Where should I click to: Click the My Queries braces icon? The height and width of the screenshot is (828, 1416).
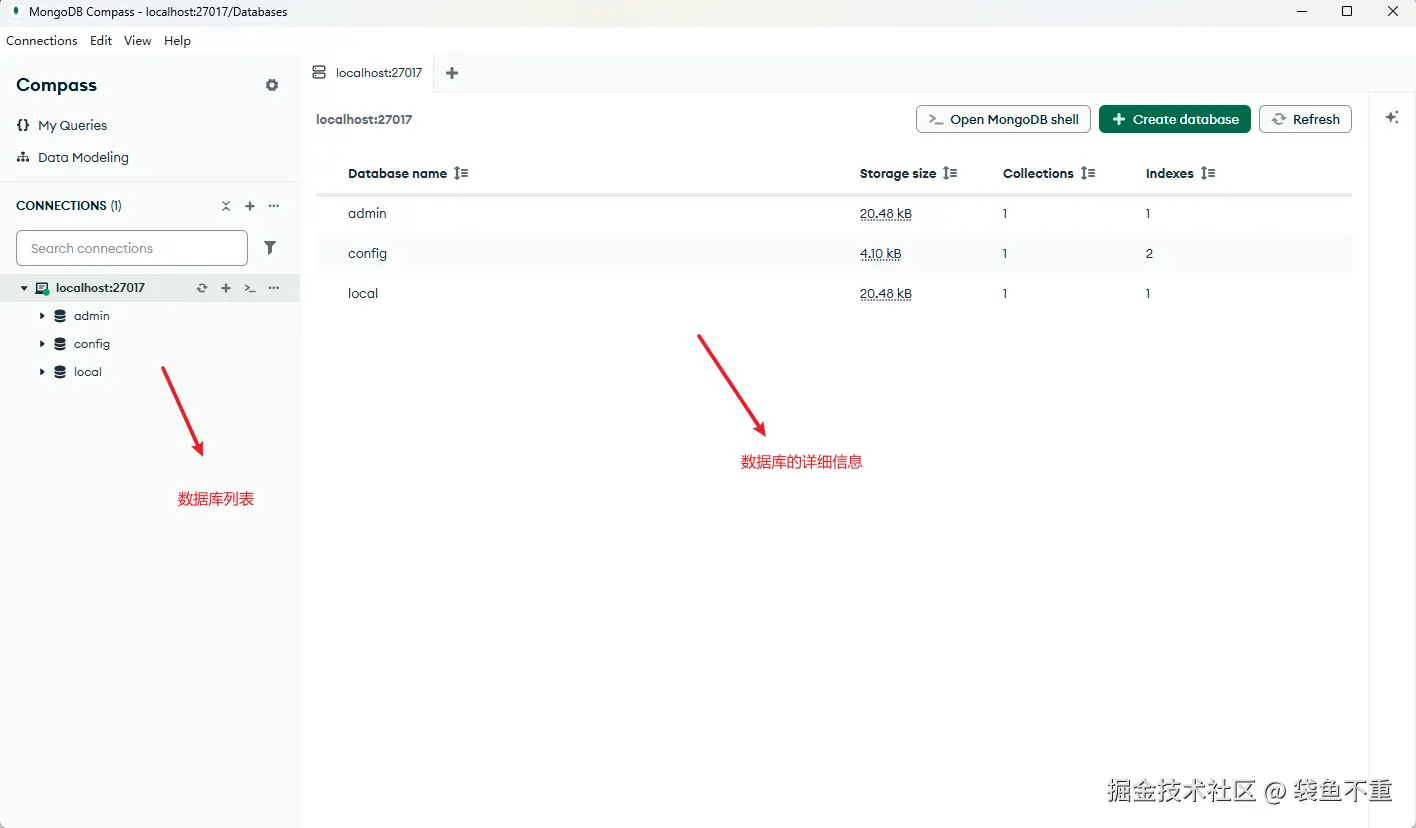pyautogui.click(x=23, y=125)
